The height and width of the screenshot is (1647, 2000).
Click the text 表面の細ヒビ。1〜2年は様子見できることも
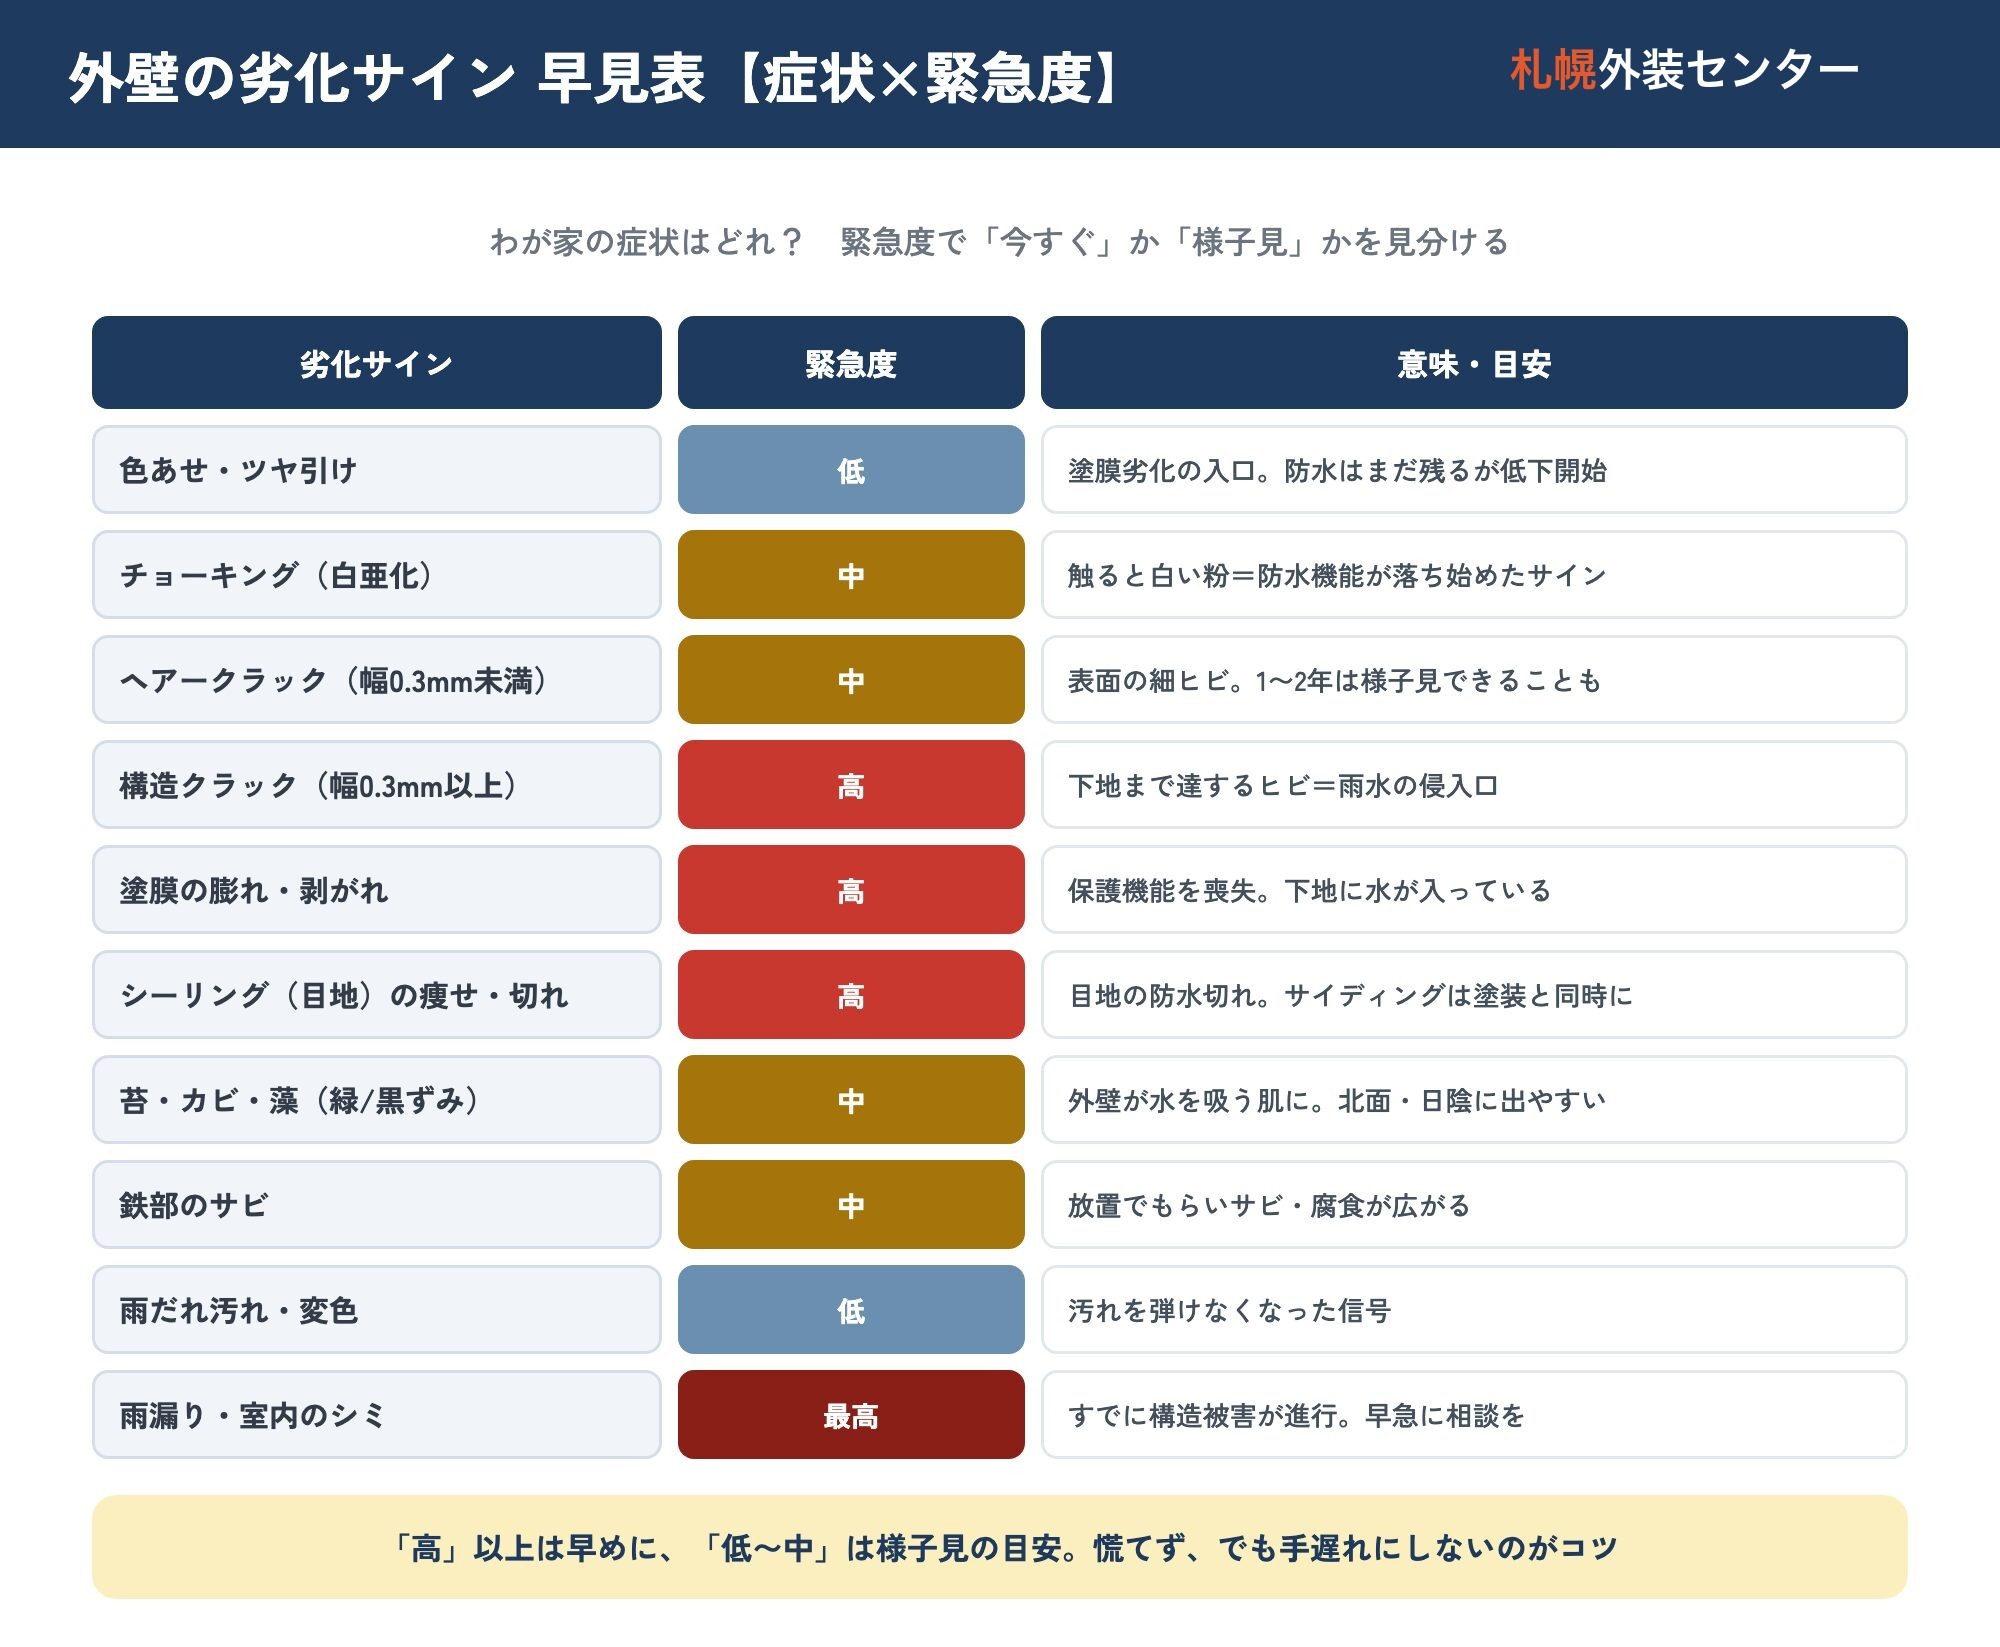pos(1334,681)
